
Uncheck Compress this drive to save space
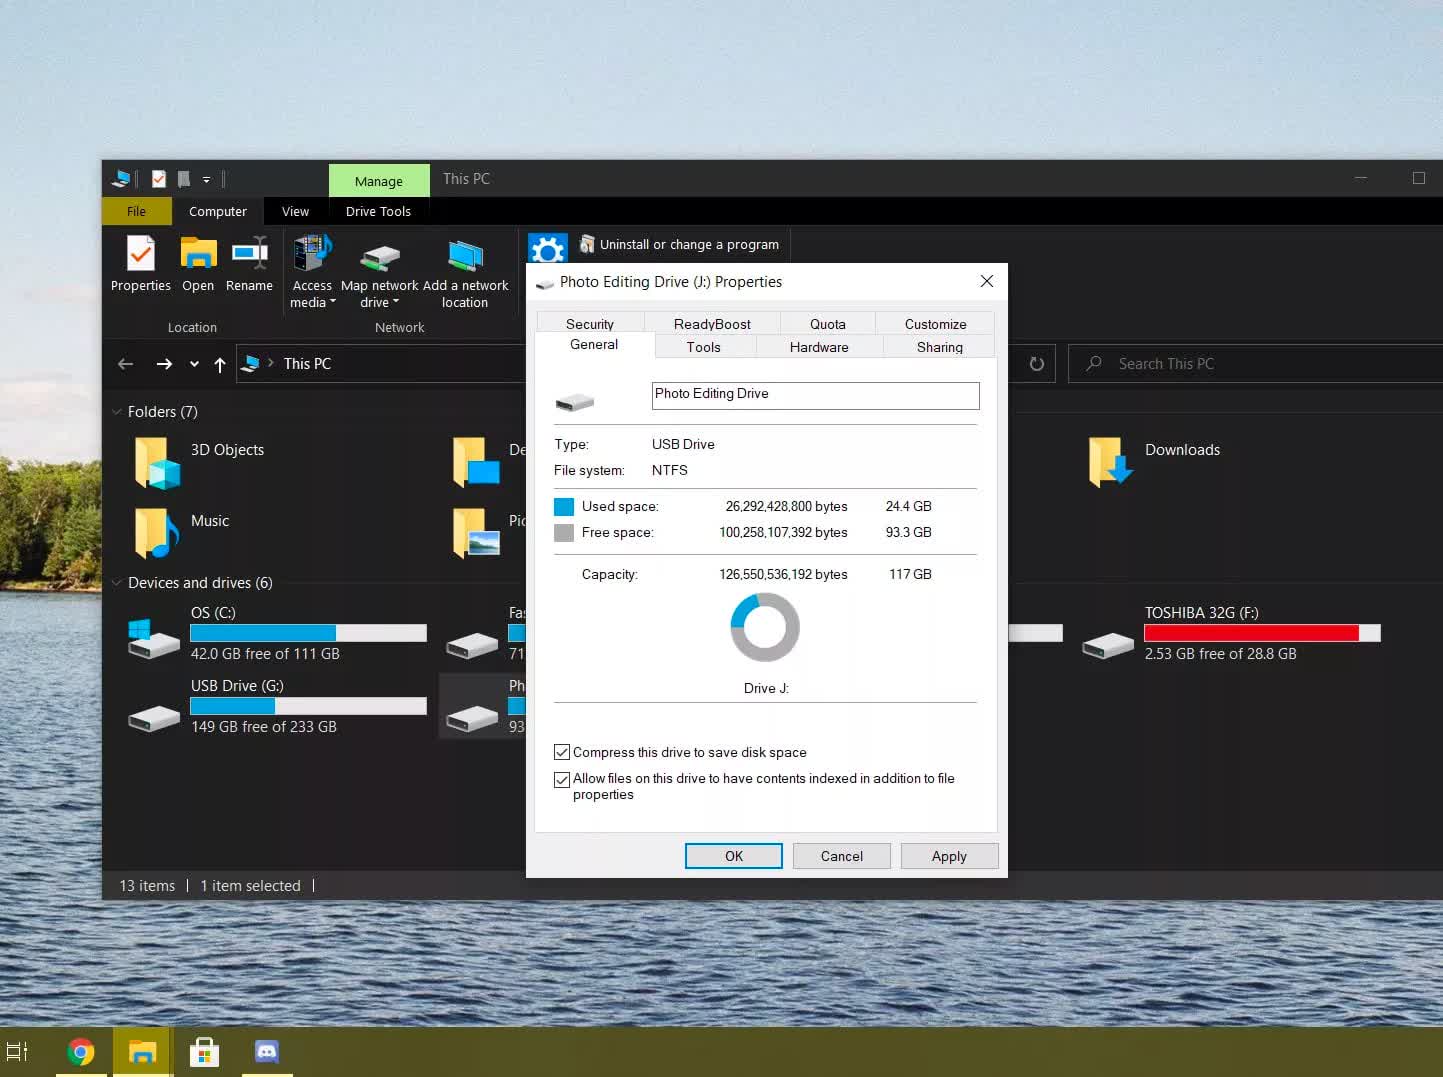pyautogui.click(x=562, y=752)
